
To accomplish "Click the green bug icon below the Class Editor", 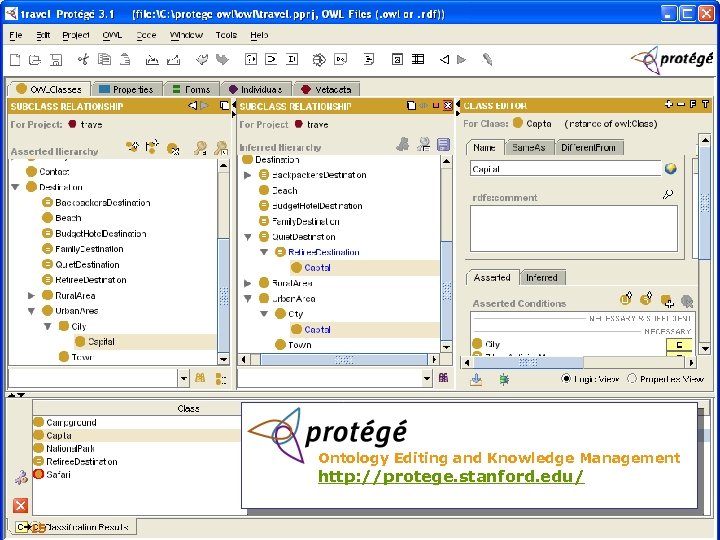I will click(504, 379).
